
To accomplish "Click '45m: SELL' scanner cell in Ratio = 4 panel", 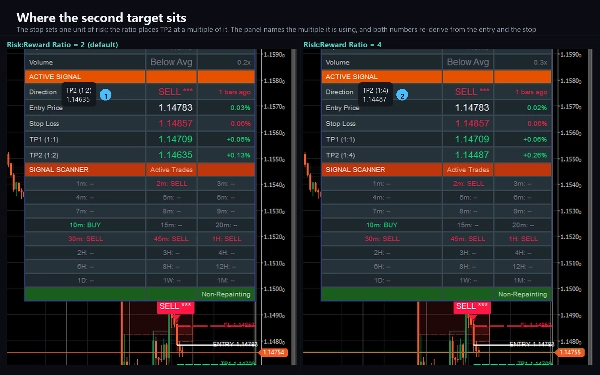I will tap(468, 239).
